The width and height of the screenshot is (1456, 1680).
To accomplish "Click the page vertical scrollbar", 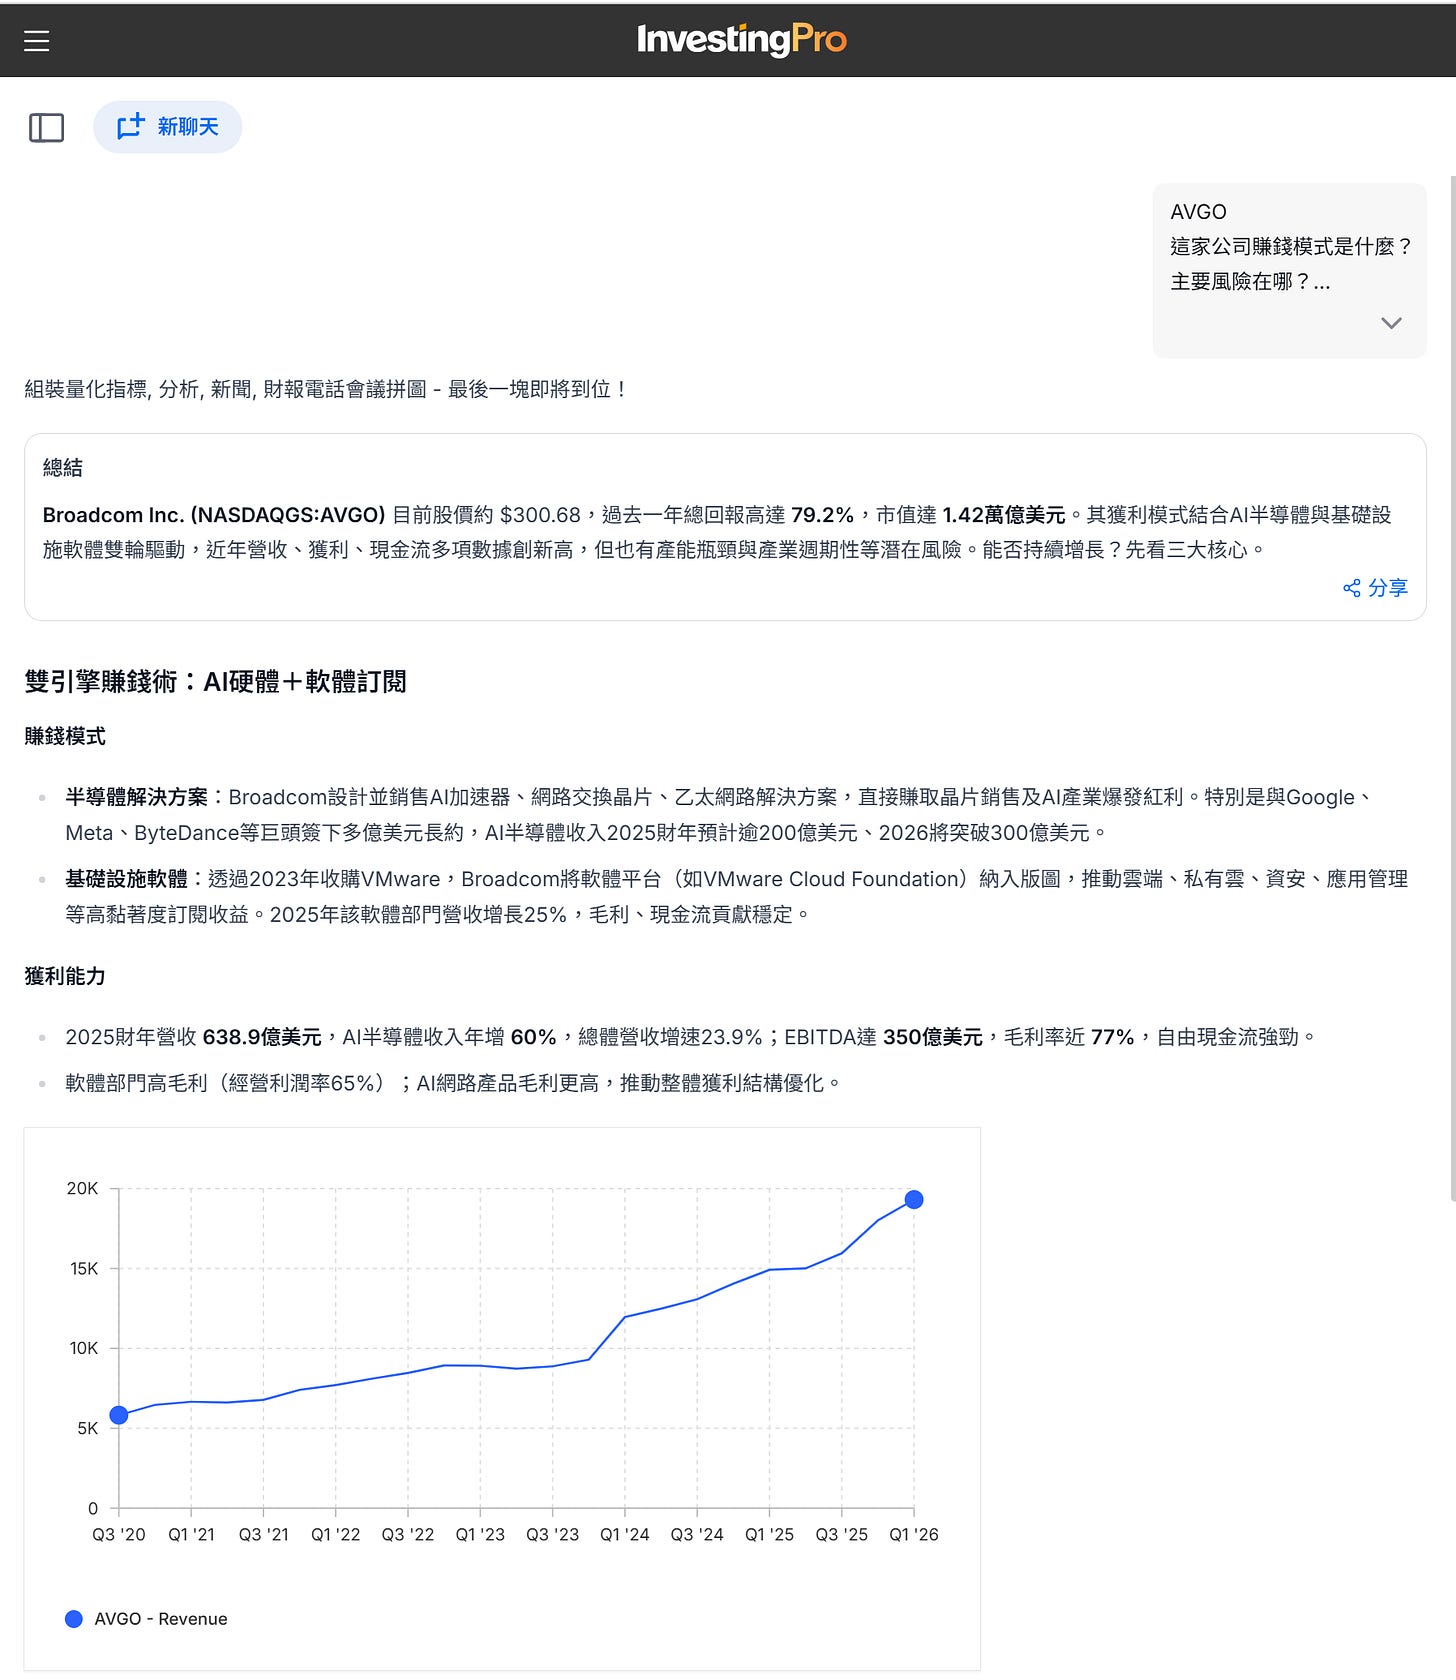I will pos(1452,688).
